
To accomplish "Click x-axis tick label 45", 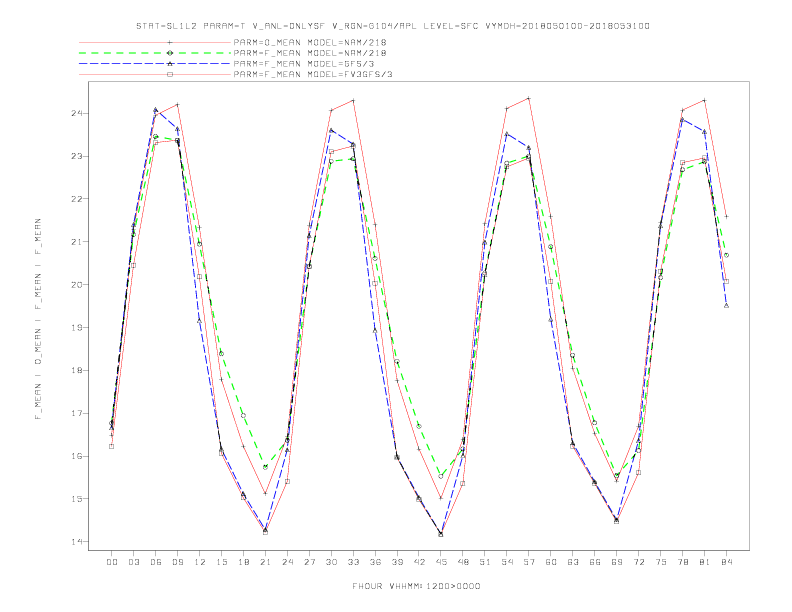I will pos(441,562).
